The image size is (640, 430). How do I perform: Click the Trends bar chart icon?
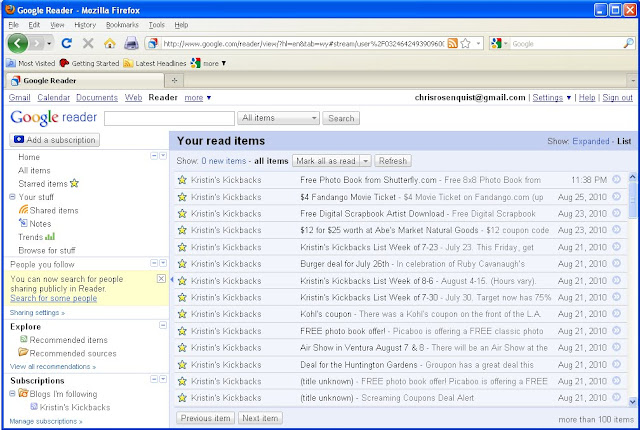pos(50,237)
